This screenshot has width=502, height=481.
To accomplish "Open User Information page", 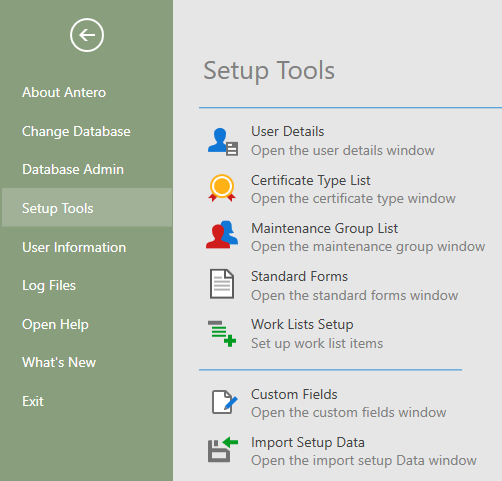I will coord(74,247).
